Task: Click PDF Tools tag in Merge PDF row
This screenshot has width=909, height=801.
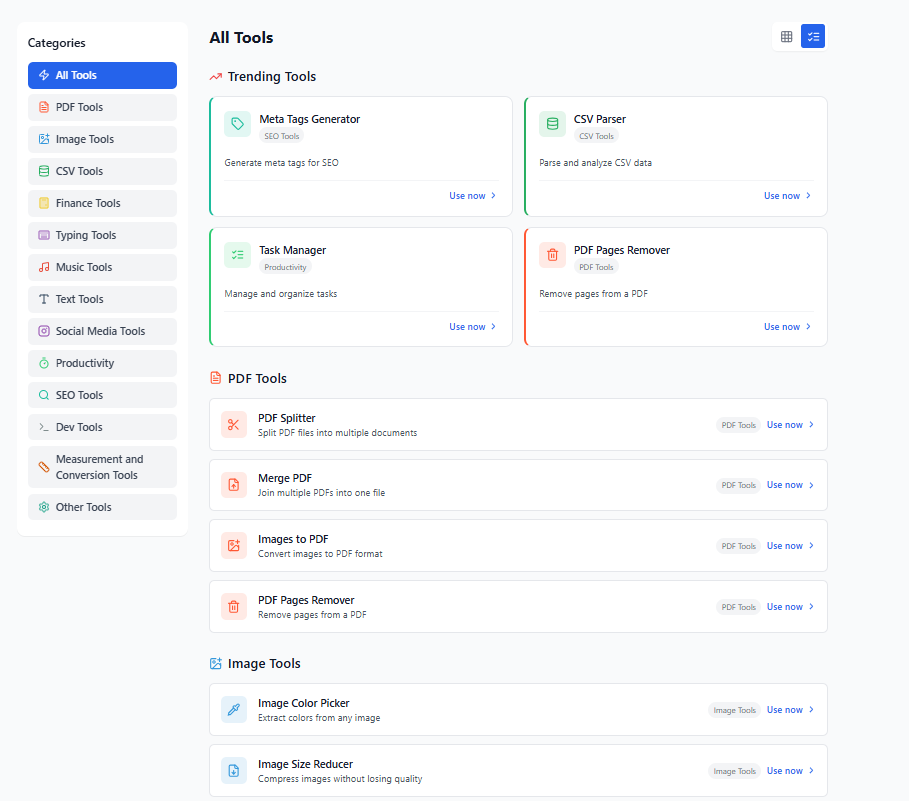Action: [x=739, y=485]
